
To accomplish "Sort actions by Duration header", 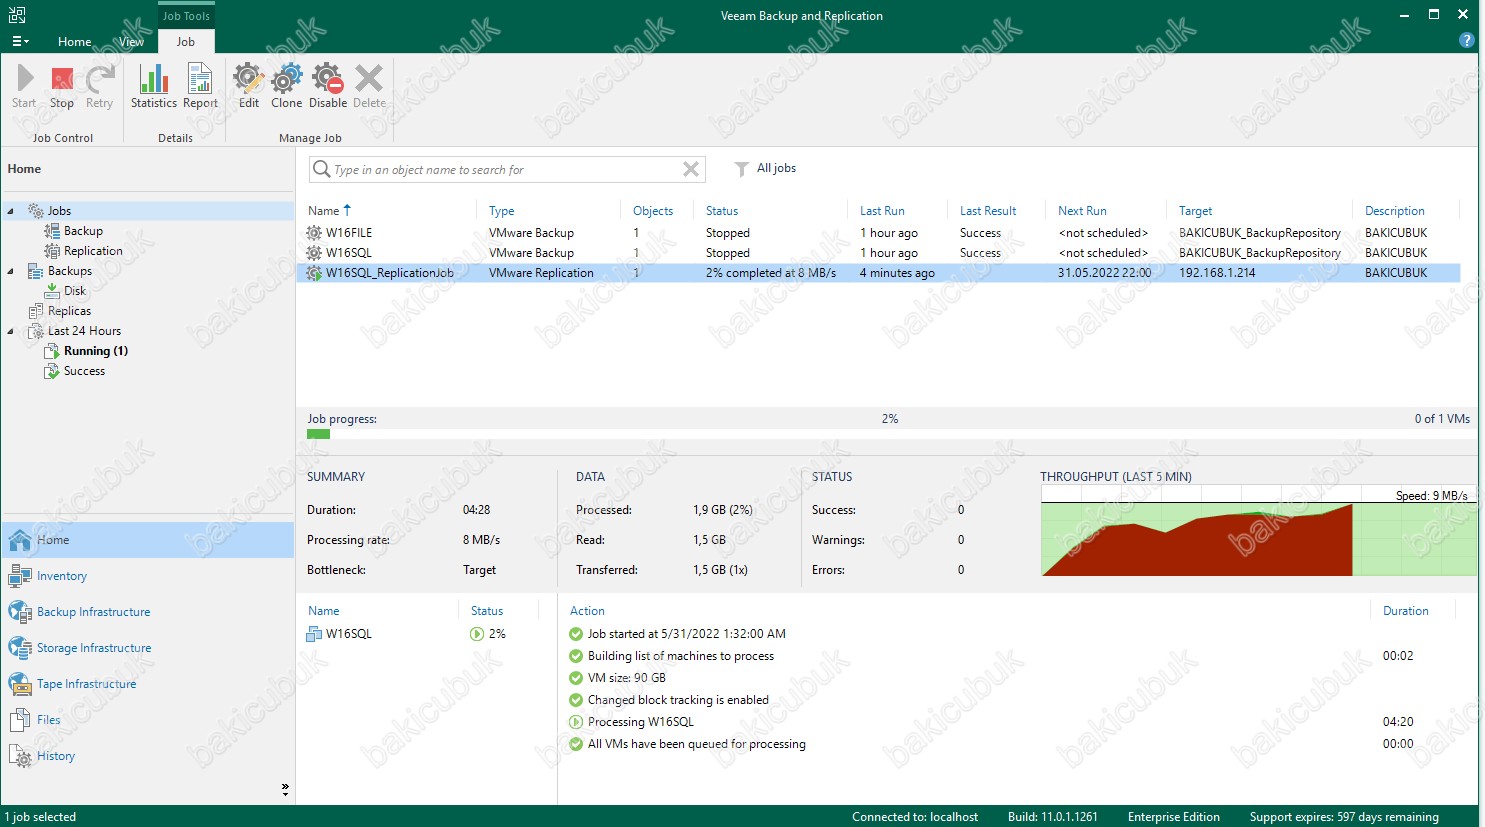I will (1405, 611).
